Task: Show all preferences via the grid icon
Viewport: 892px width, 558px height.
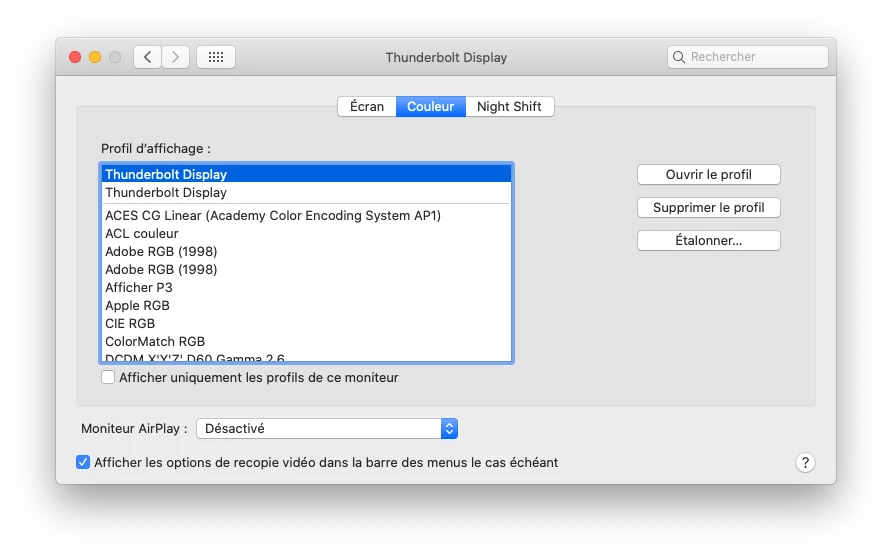Action: pyautogui.click(x=216, y=57)
